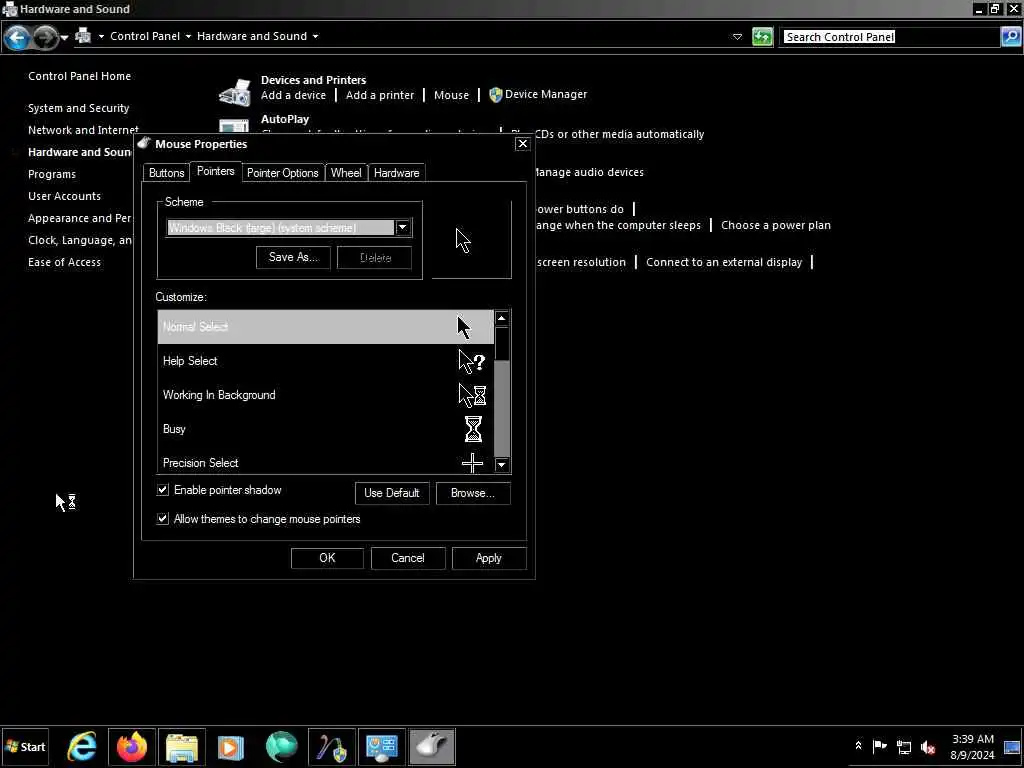Select Working In Background pointer row
Screen dimensions: 1024x768
click(325, 394)
